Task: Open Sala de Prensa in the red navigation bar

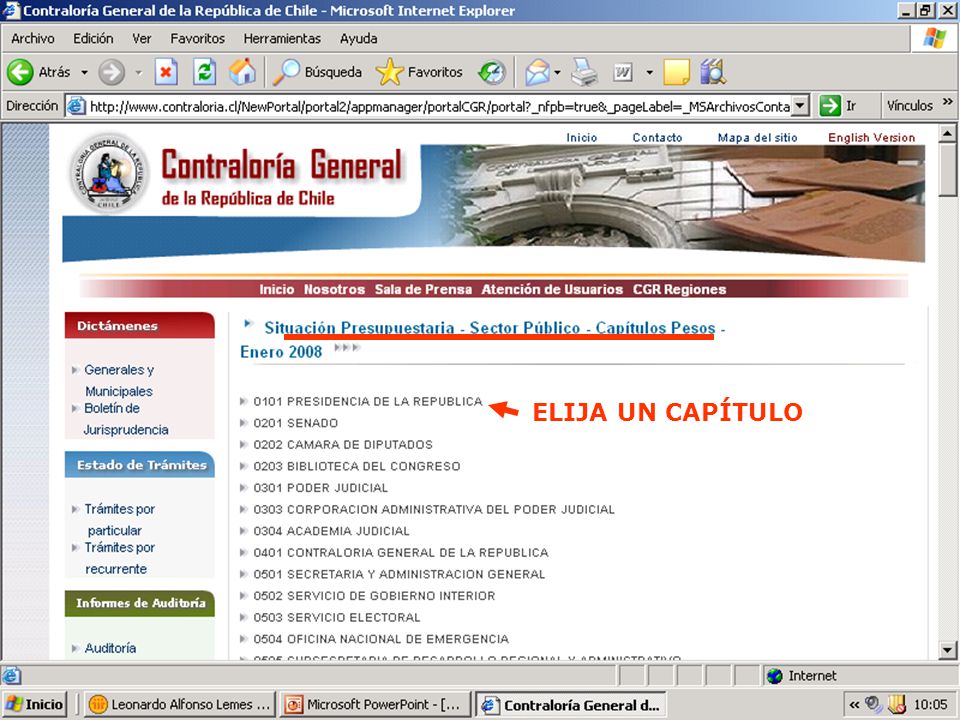Action: pyautogui.click(x=423, y=290)
